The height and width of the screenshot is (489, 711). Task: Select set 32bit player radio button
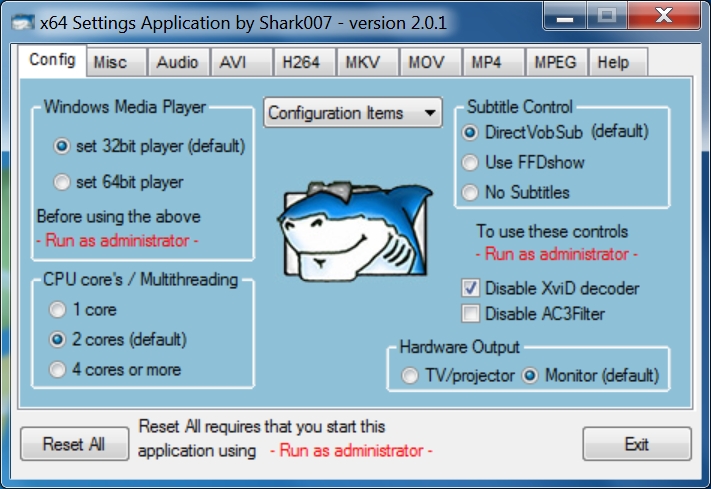coord(63,146)
